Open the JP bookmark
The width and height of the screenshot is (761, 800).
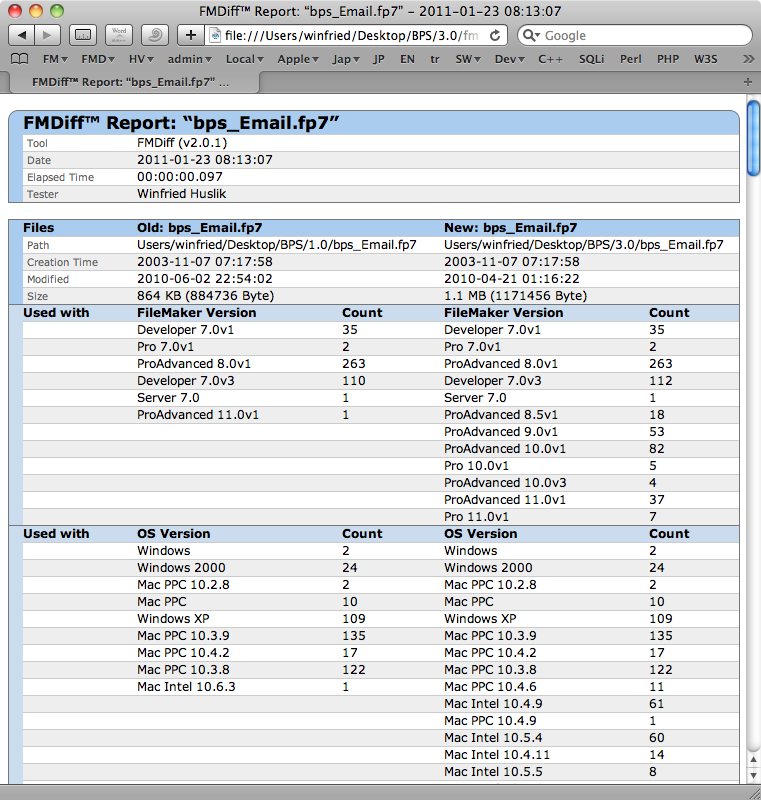(378, 59)
